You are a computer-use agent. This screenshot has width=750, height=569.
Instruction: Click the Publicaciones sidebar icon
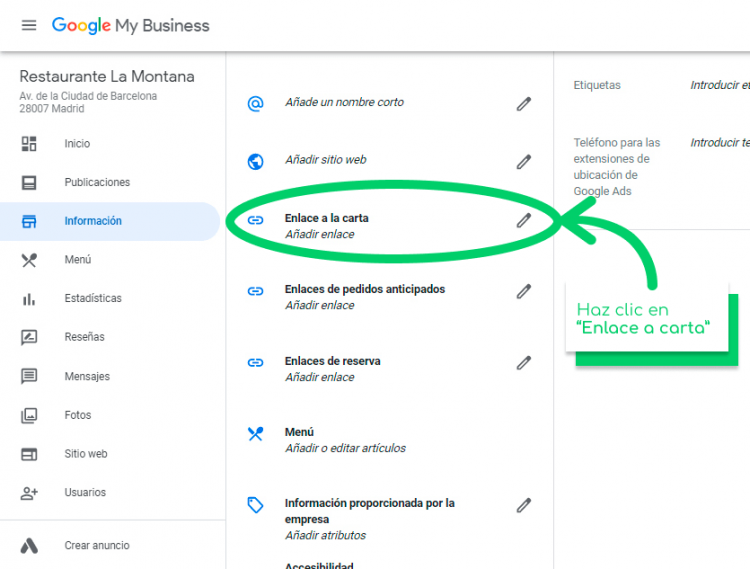tap(29, 182)
